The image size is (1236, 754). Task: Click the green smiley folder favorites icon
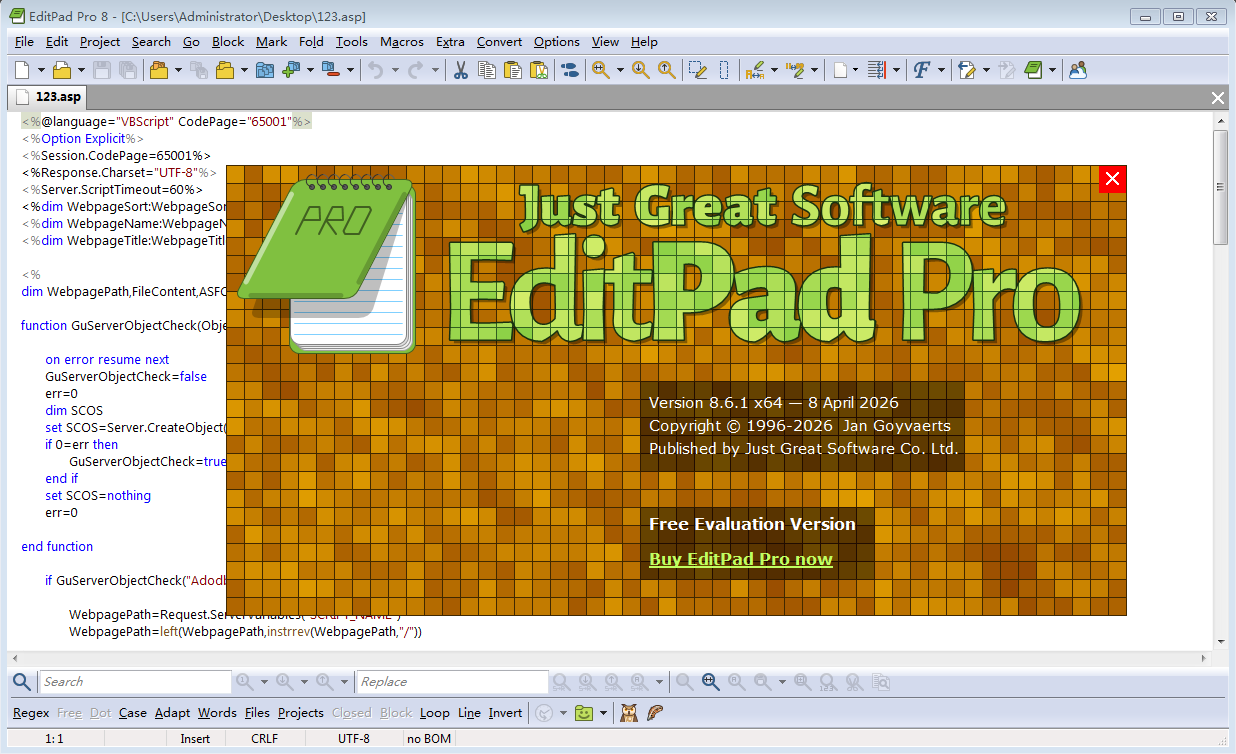pyautogui.click(x=584, y=713)
